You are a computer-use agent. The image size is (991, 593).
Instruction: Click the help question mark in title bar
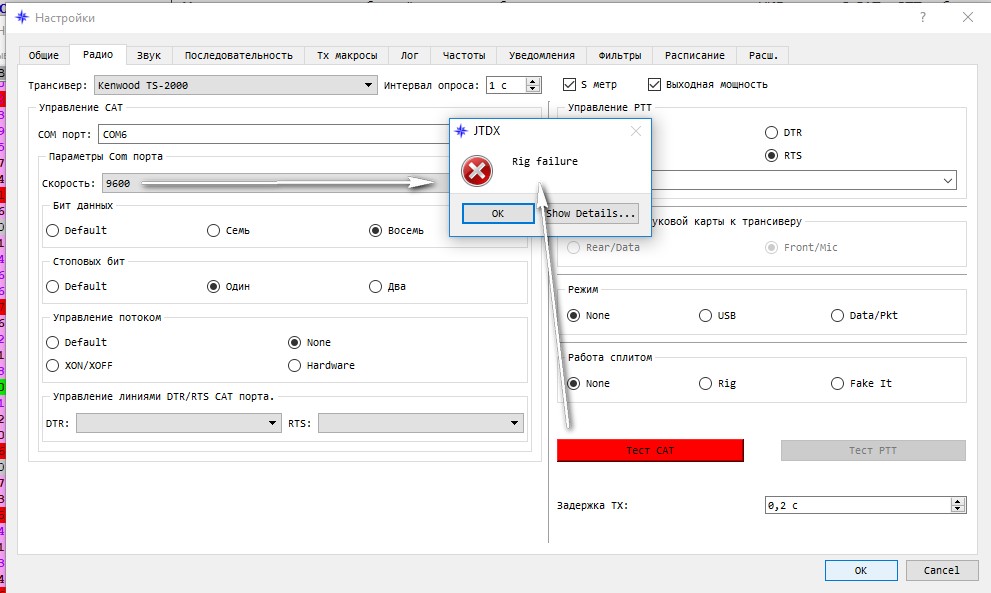pos(922,17)
